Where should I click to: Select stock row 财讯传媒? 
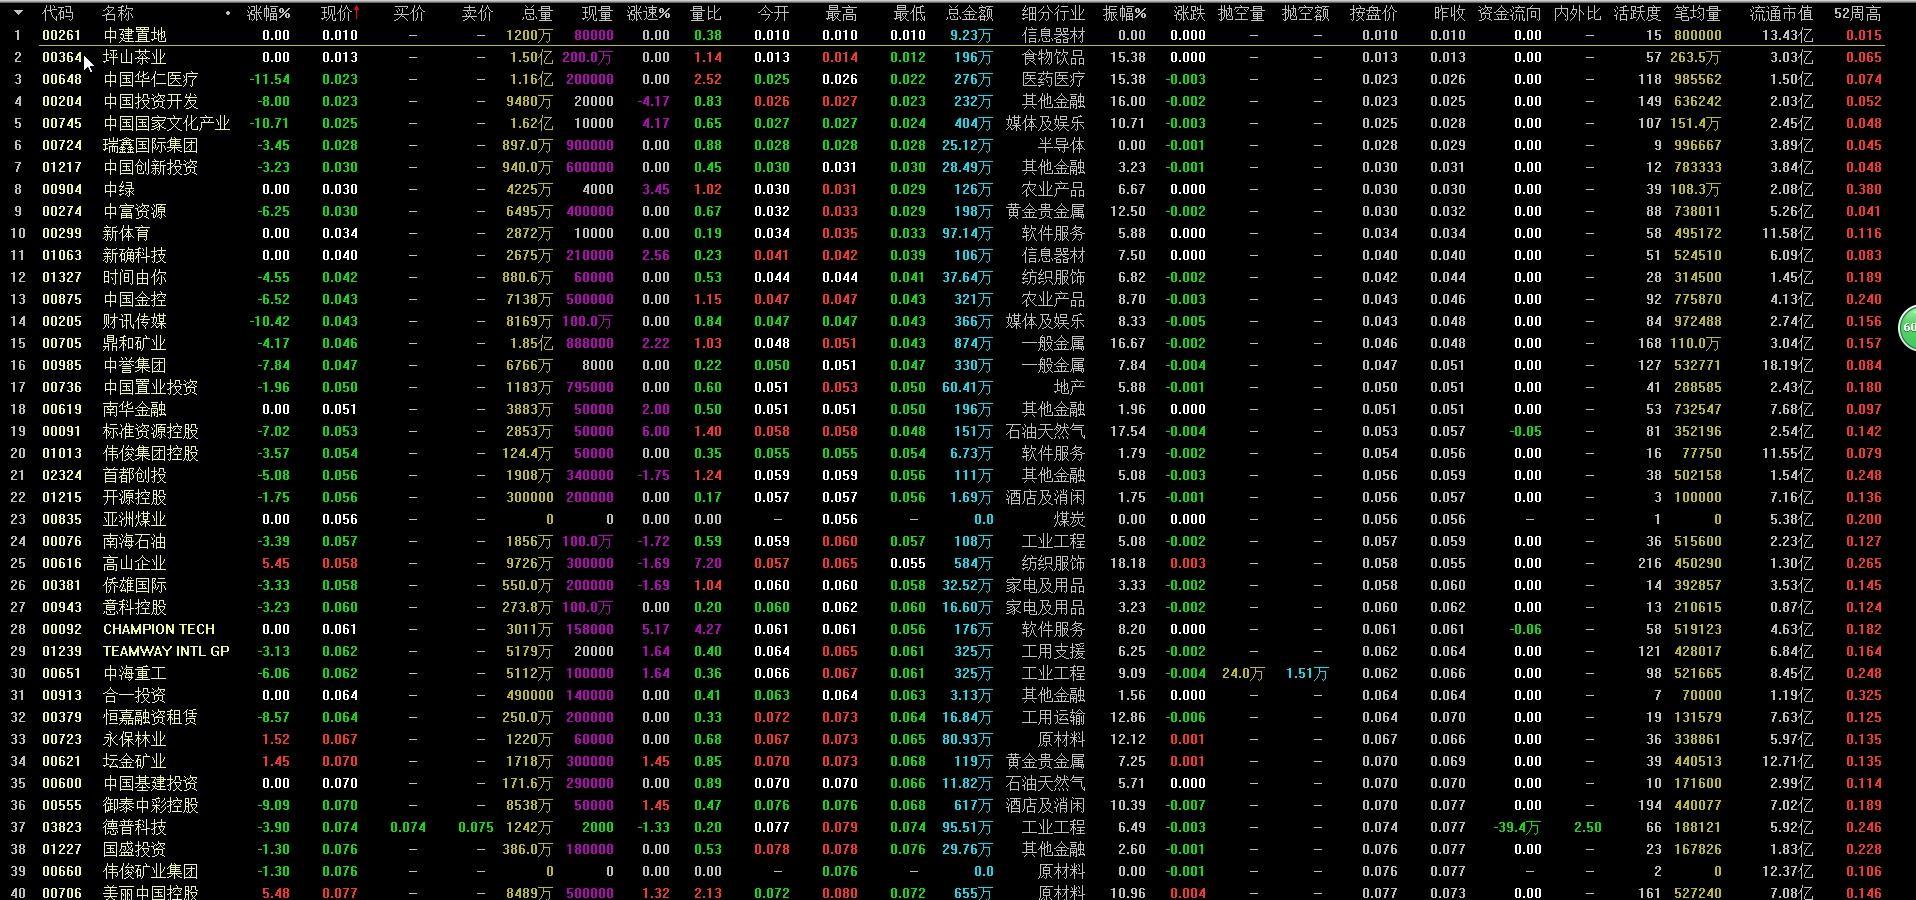pos(135,321)
